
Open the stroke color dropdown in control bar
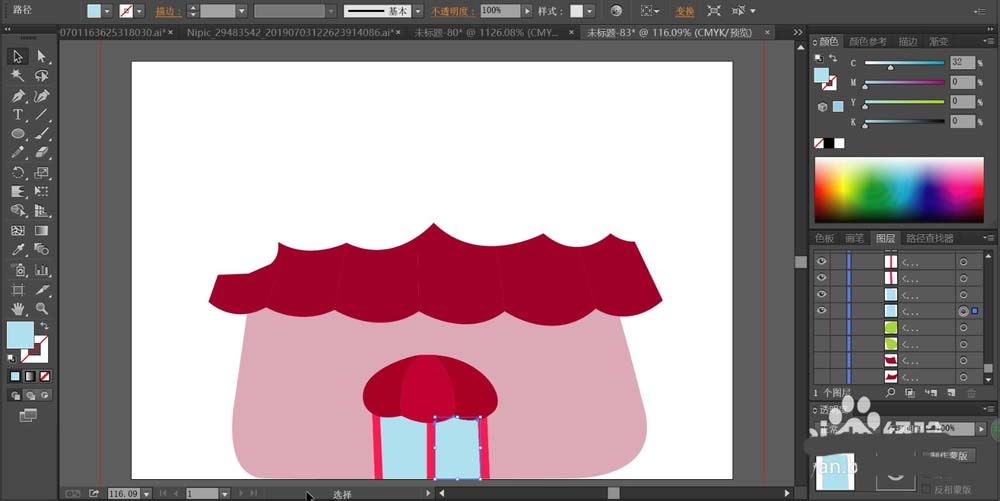(x=139, y=11)
